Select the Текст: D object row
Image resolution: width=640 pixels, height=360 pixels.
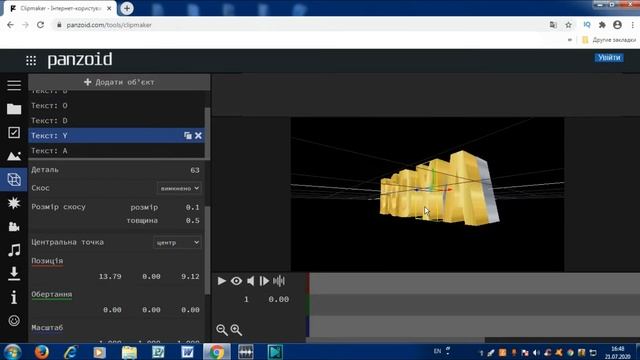click(x=116, y=121)
